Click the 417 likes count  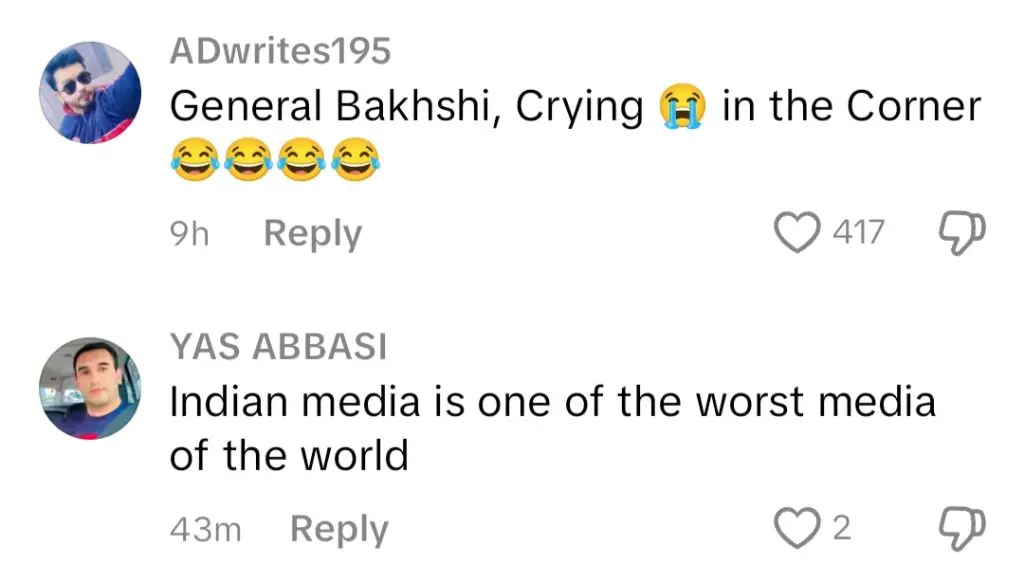tap(859, 233)
